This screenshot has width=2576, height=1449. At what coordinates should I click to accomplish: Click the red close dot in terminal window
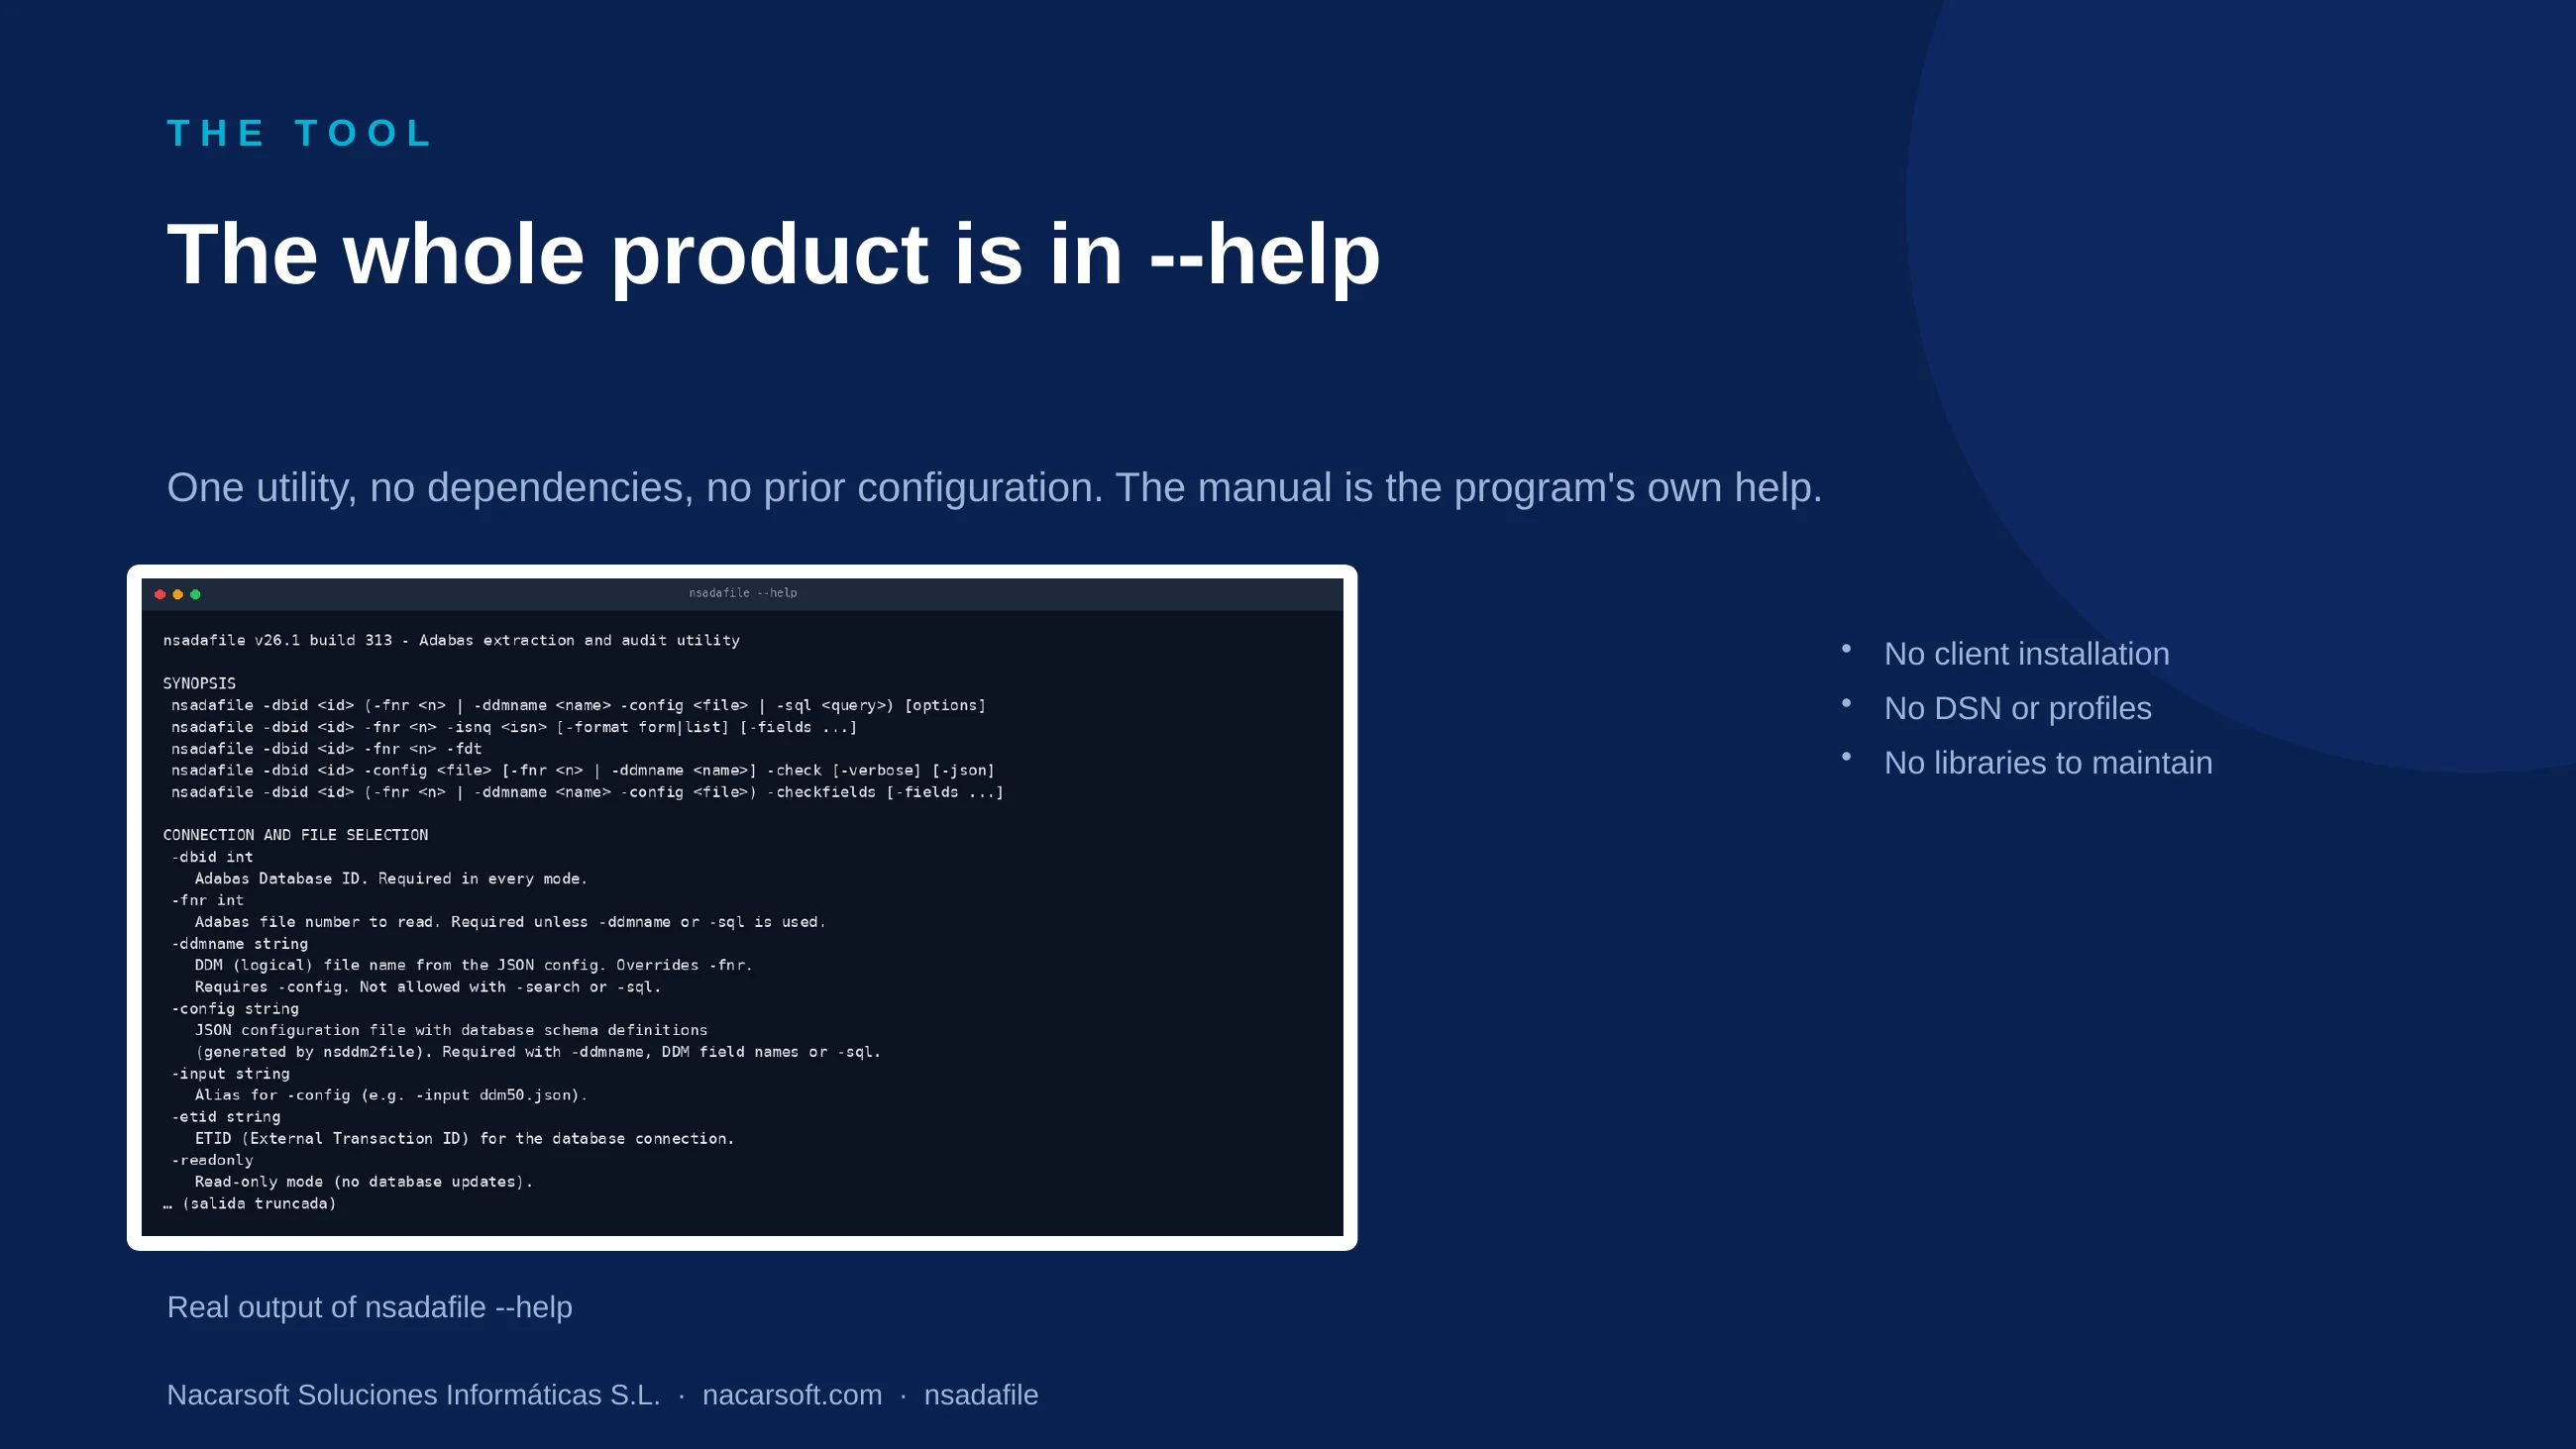[160, 594]
